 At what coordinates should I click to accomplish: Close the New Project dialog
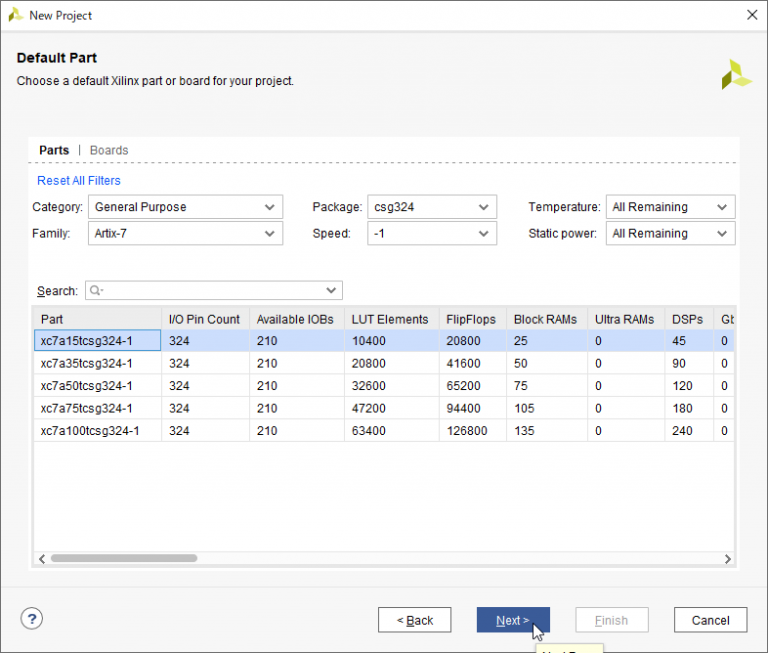(751, 15)
